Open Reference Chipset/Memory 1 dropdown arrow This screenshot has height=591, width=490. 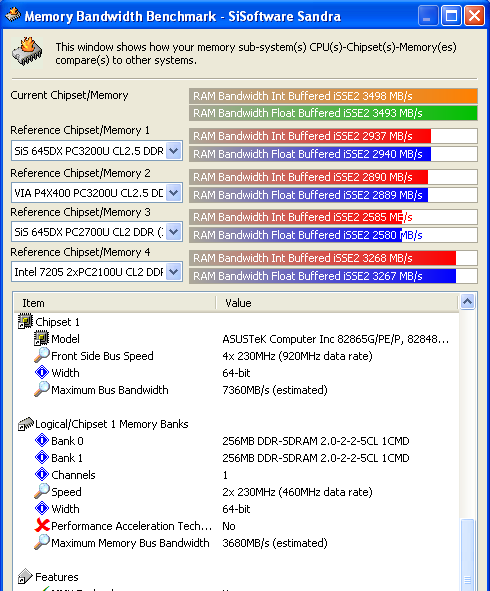[173, 151]
